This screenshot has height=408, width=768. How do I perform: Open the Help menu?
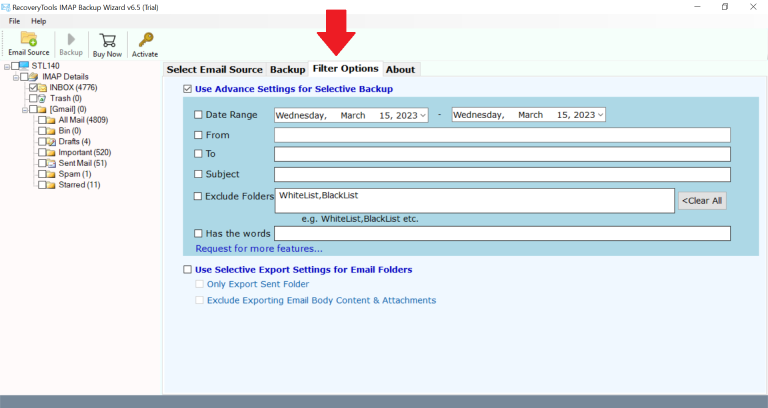(x=38, y=21)
